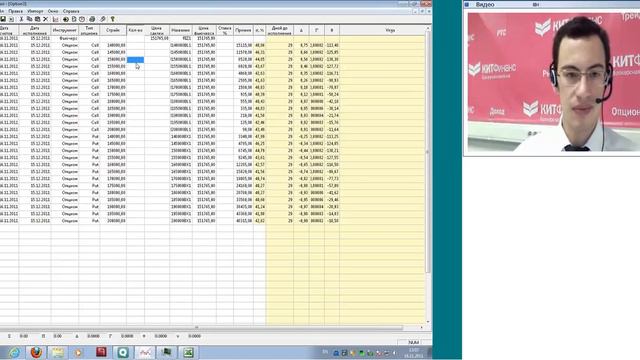640x360 pixels.
Task: Open the monitor application icon left of Excel in the taskbar
Action: click(x=167, y=352)
